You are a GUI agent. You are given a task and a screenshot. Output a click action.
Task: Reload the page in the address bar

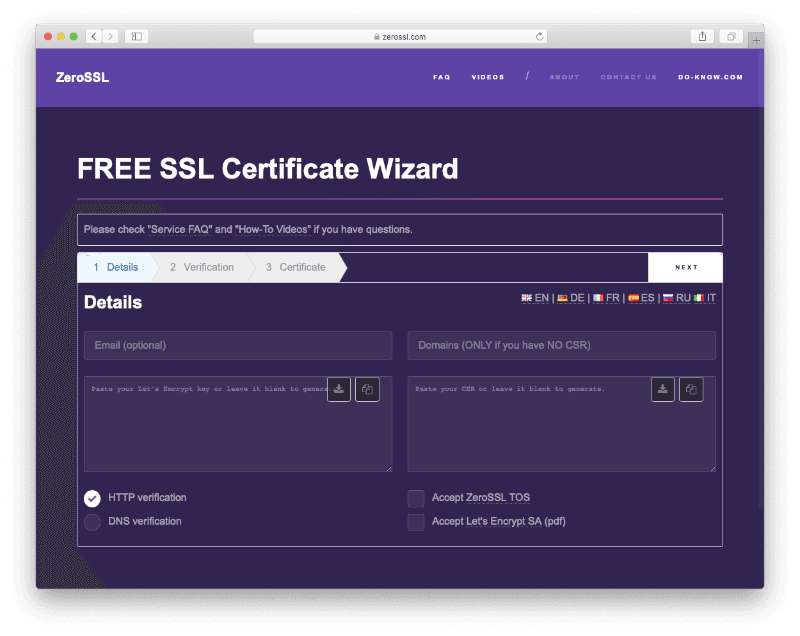(540, 36)
